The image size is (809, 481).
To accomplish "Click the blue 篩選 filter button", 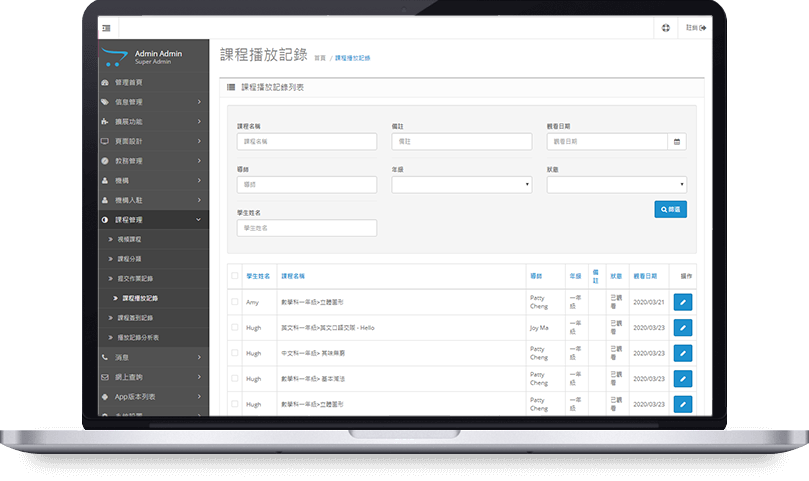I will point(670,210).
